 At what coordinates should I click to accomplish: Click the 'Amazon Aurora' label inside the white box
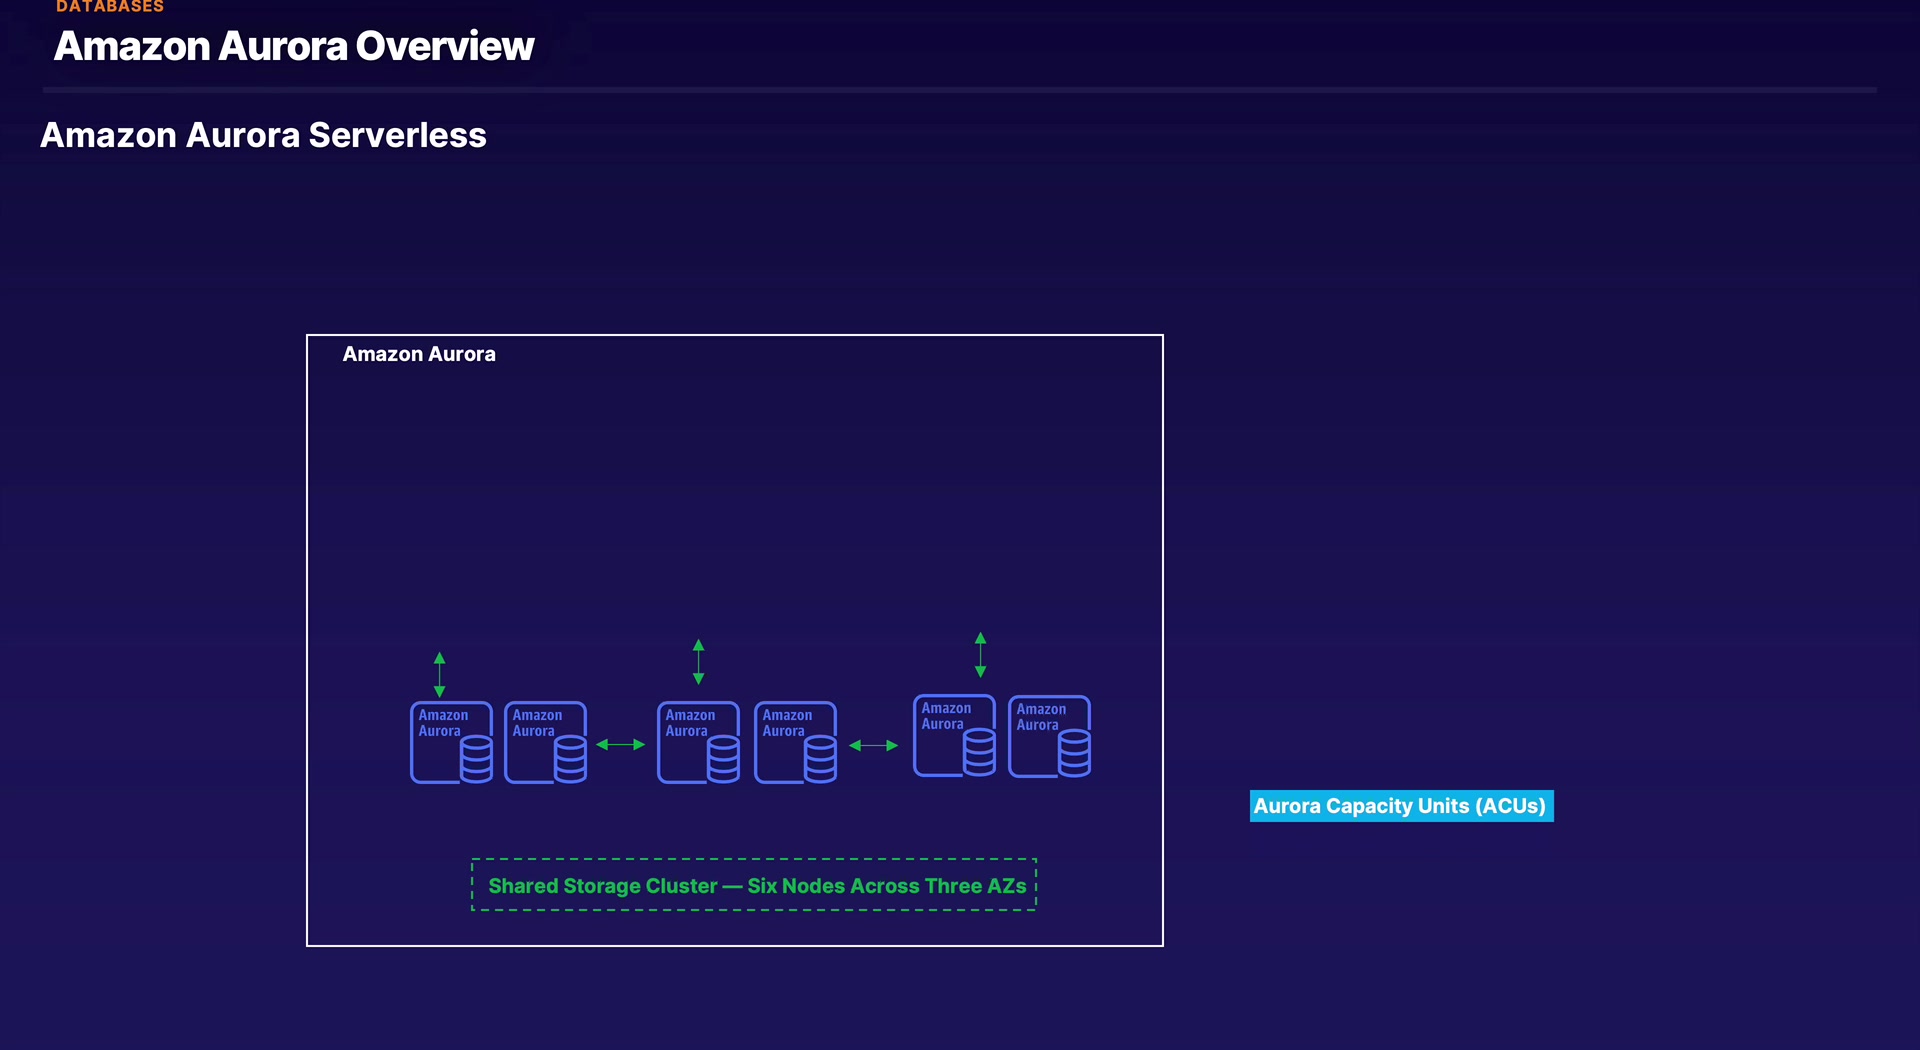coord(419,354)
